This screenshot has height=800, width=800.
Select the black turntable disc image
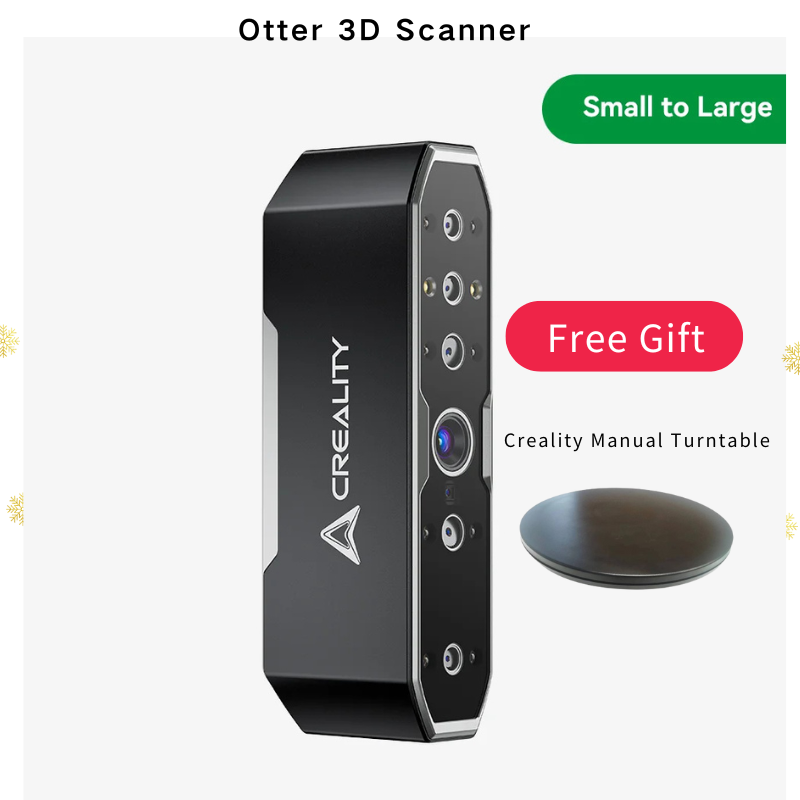click(x=627, y=537)
